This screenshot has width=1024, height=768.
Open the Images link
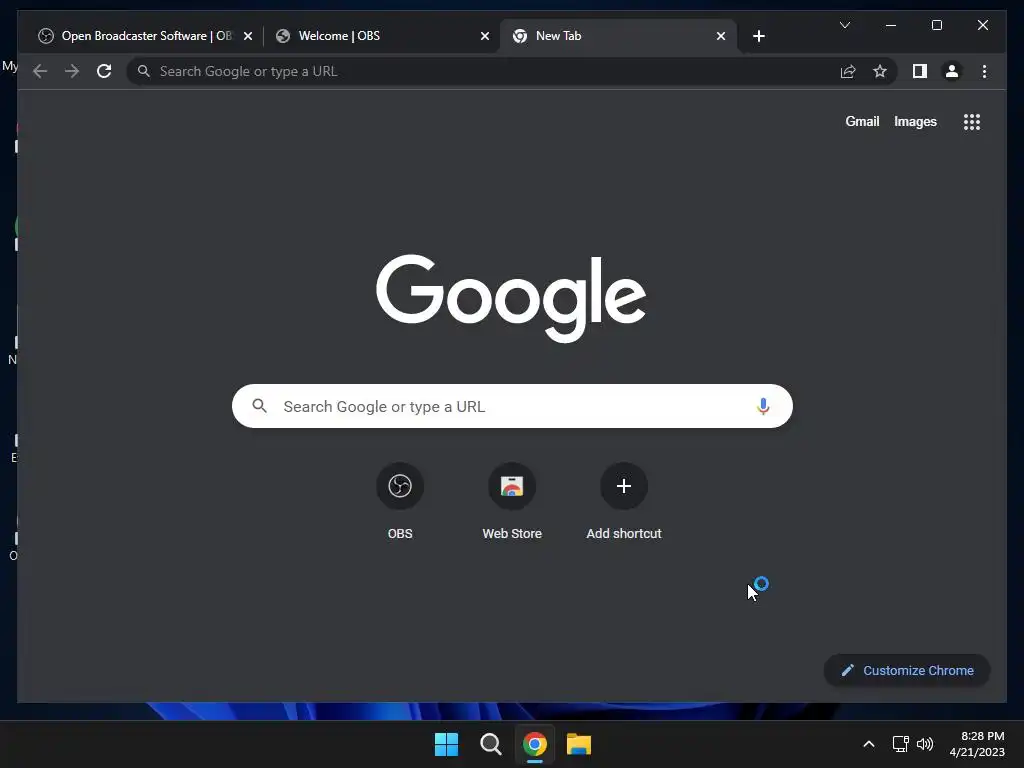click(915, 121)
